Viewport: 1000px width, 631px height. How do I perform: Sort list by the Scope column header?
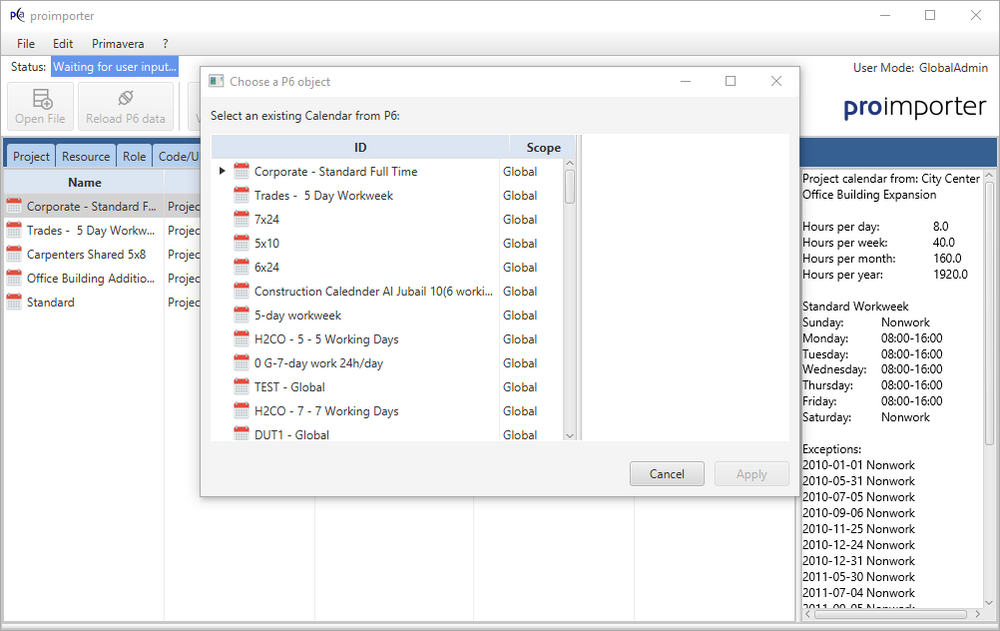click(543, 147)
